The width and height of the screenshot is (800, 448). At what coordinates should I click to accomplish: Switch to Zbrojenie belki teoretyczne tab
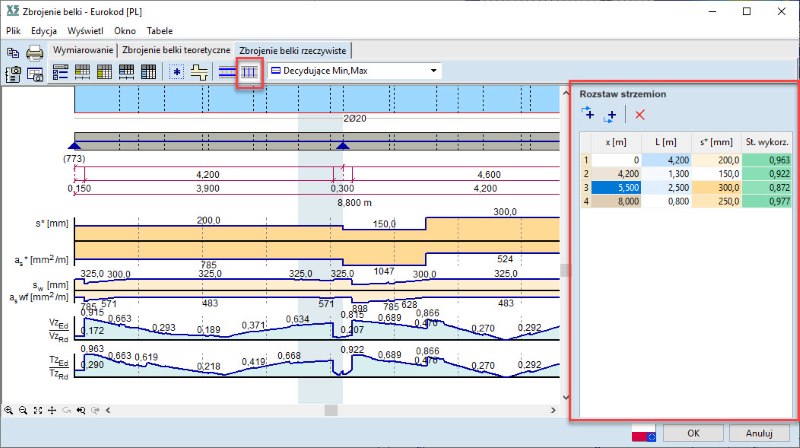tap(176, 50)
